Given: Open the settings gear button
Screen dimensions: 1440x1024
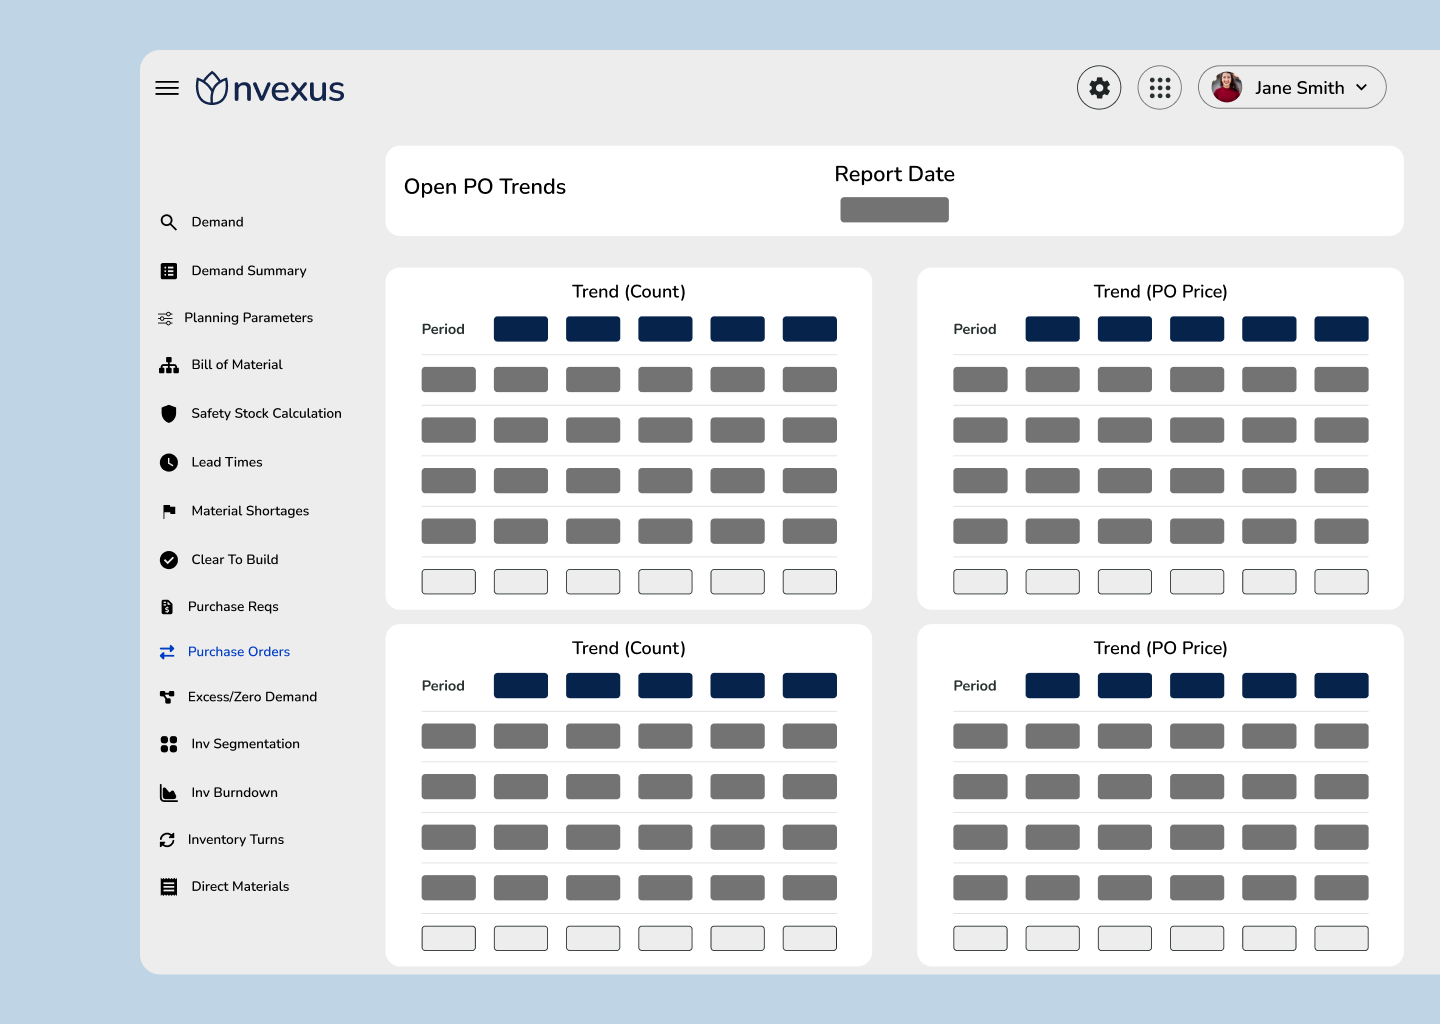Looking at the screenshot, I should pyautogui.click(x=1099, y=88).
